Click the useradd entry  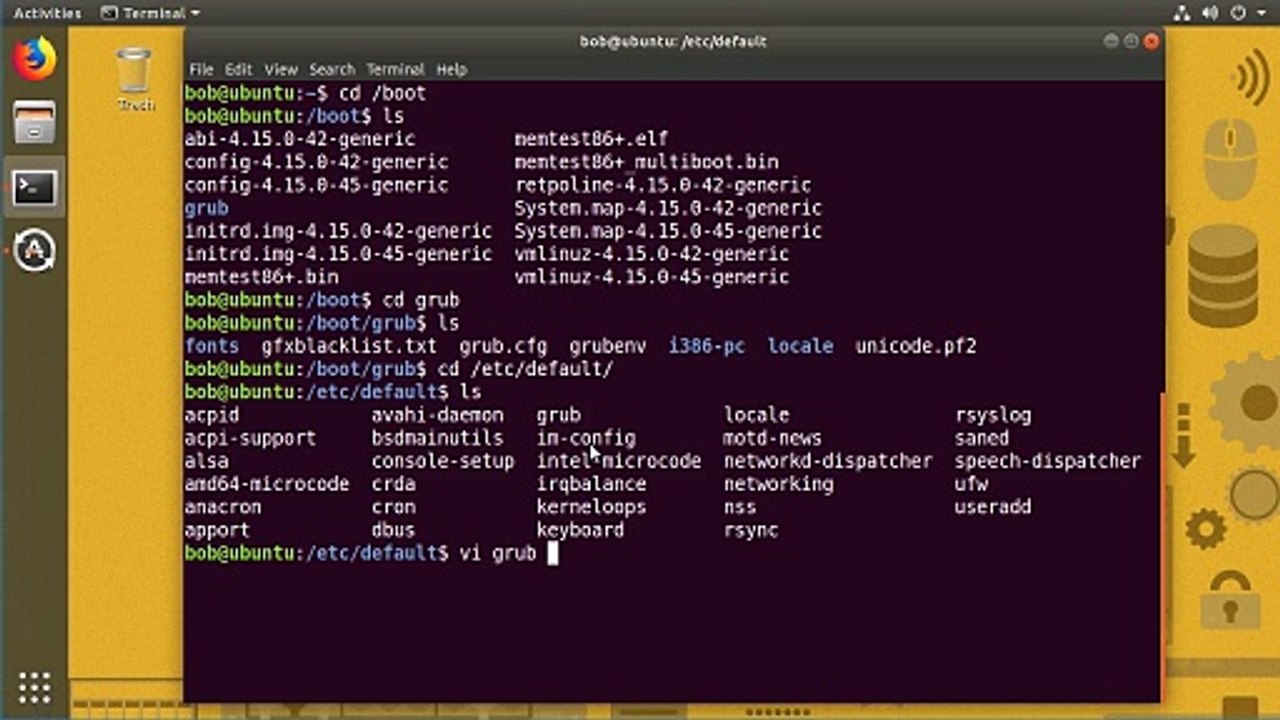point(993,507)
